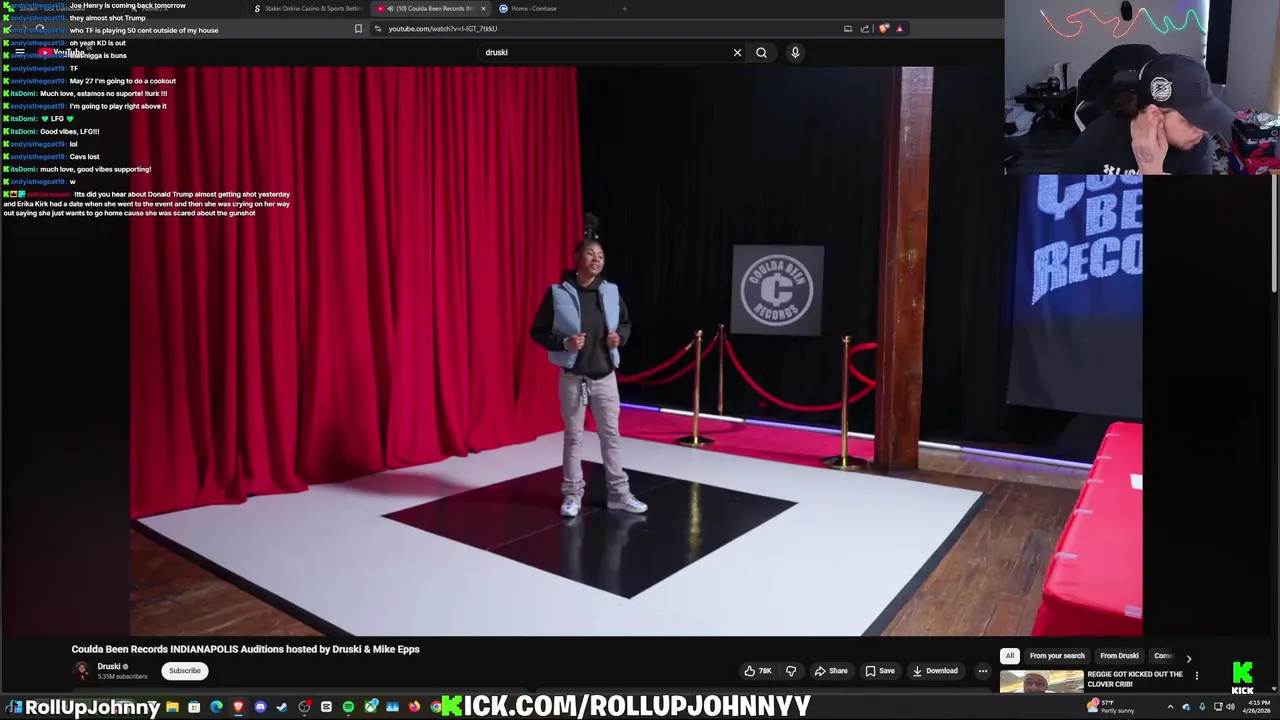
Task: Clear the YouTube search text with X
Action: point(737,52)
